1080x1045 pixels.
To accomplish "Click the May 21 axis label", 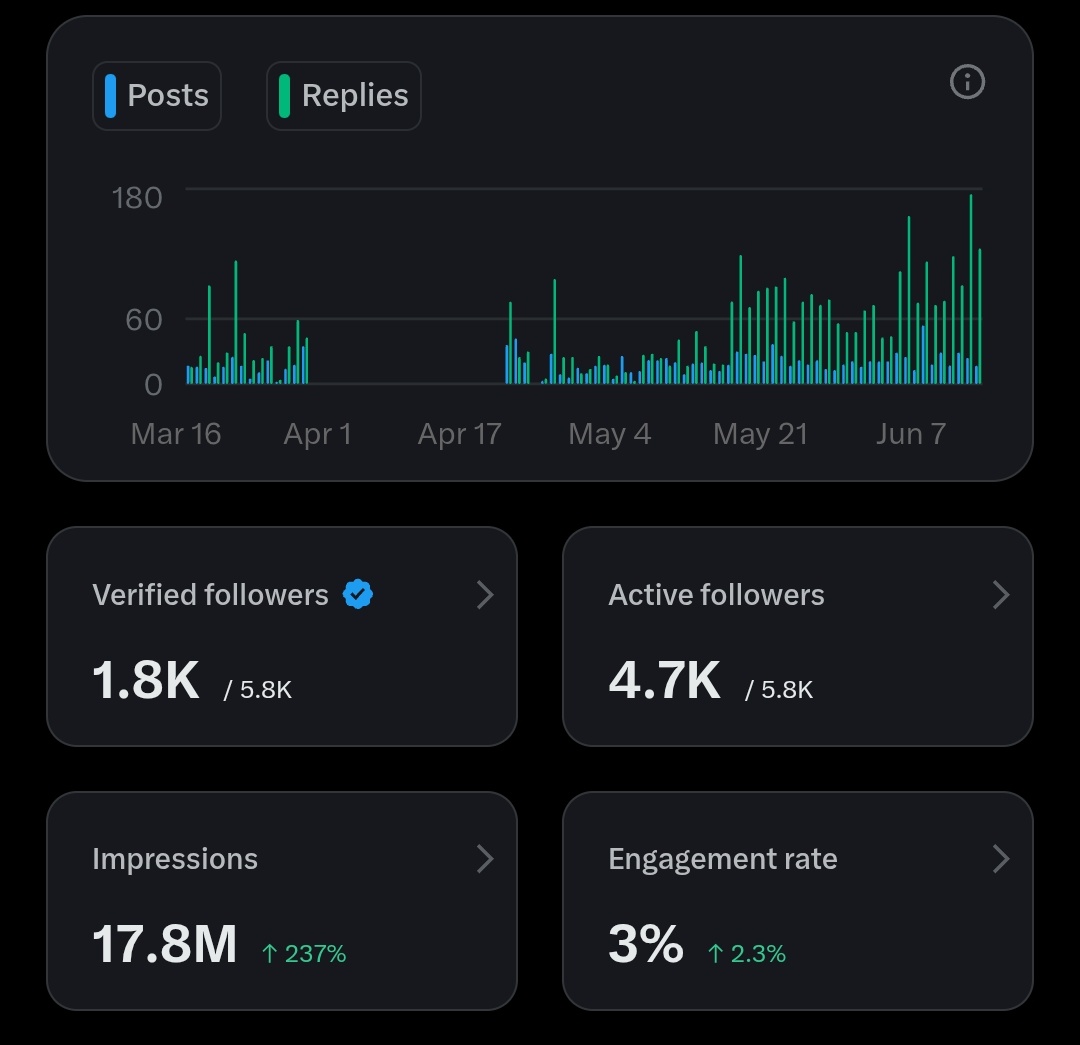I will click(760, 434).
